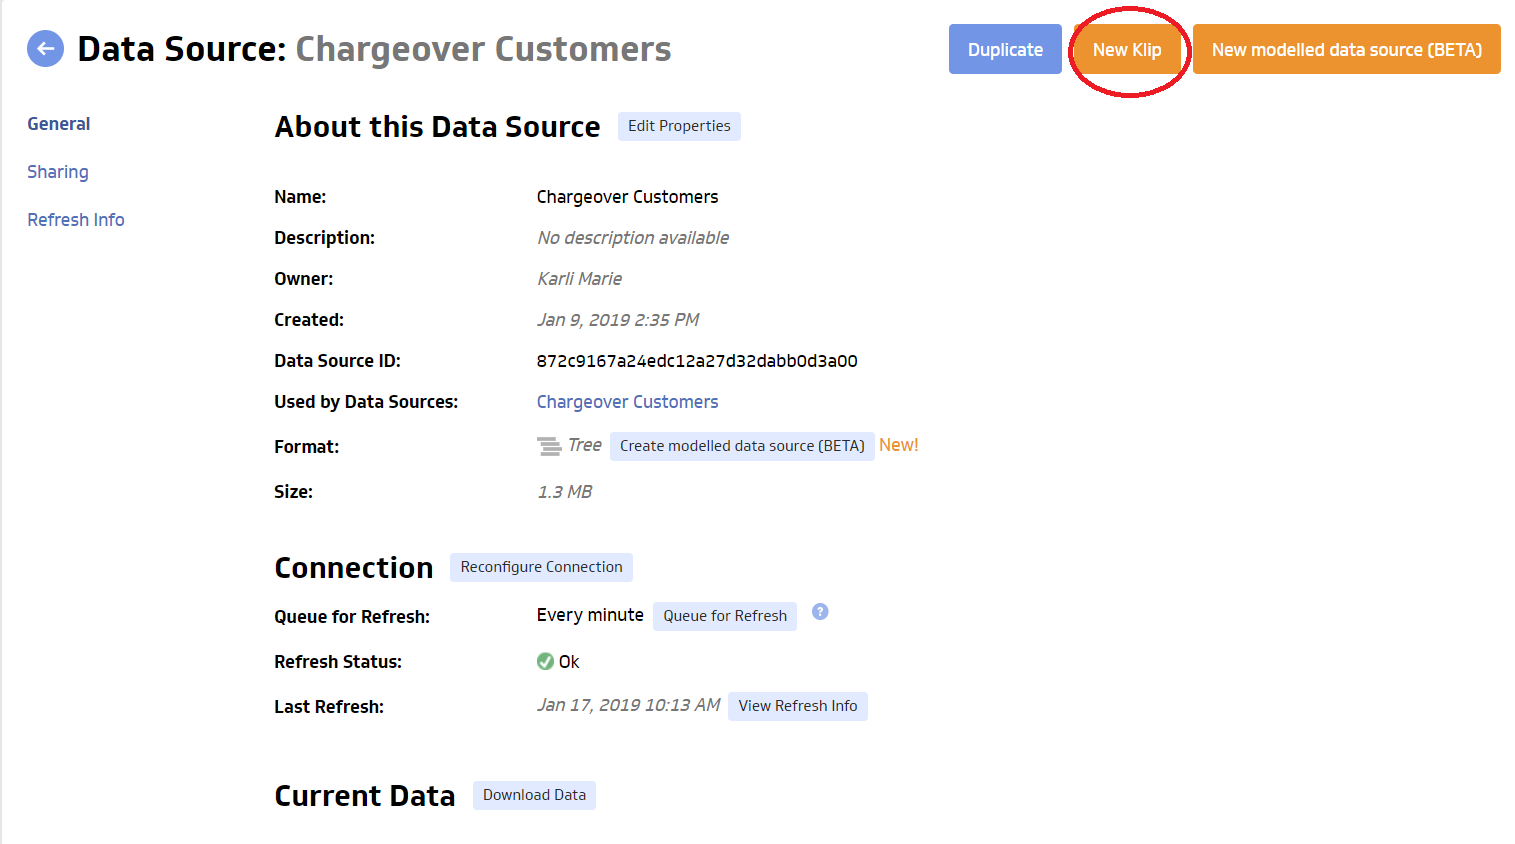Open the Queue for Refresh help icon
Image resolution: width=1515 pixels, height=844 pixels.
(820, 612)
